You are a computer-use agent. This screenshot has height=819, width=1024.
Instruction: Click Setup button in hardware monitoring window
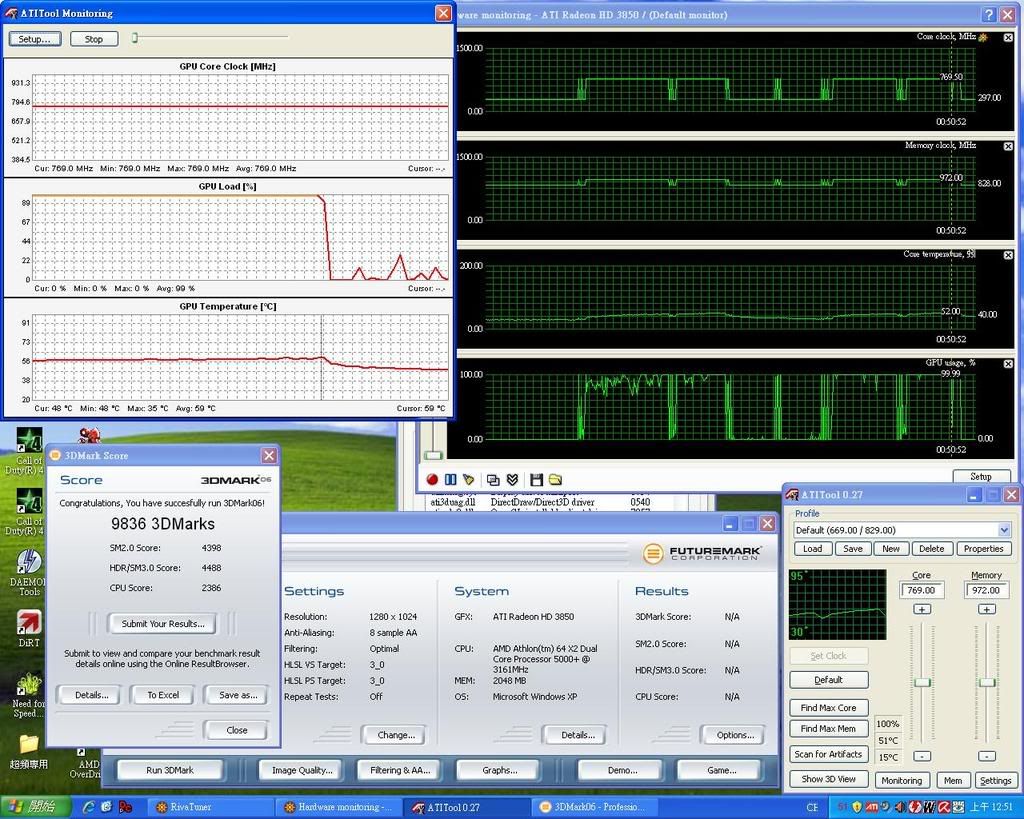pos(980,476)
